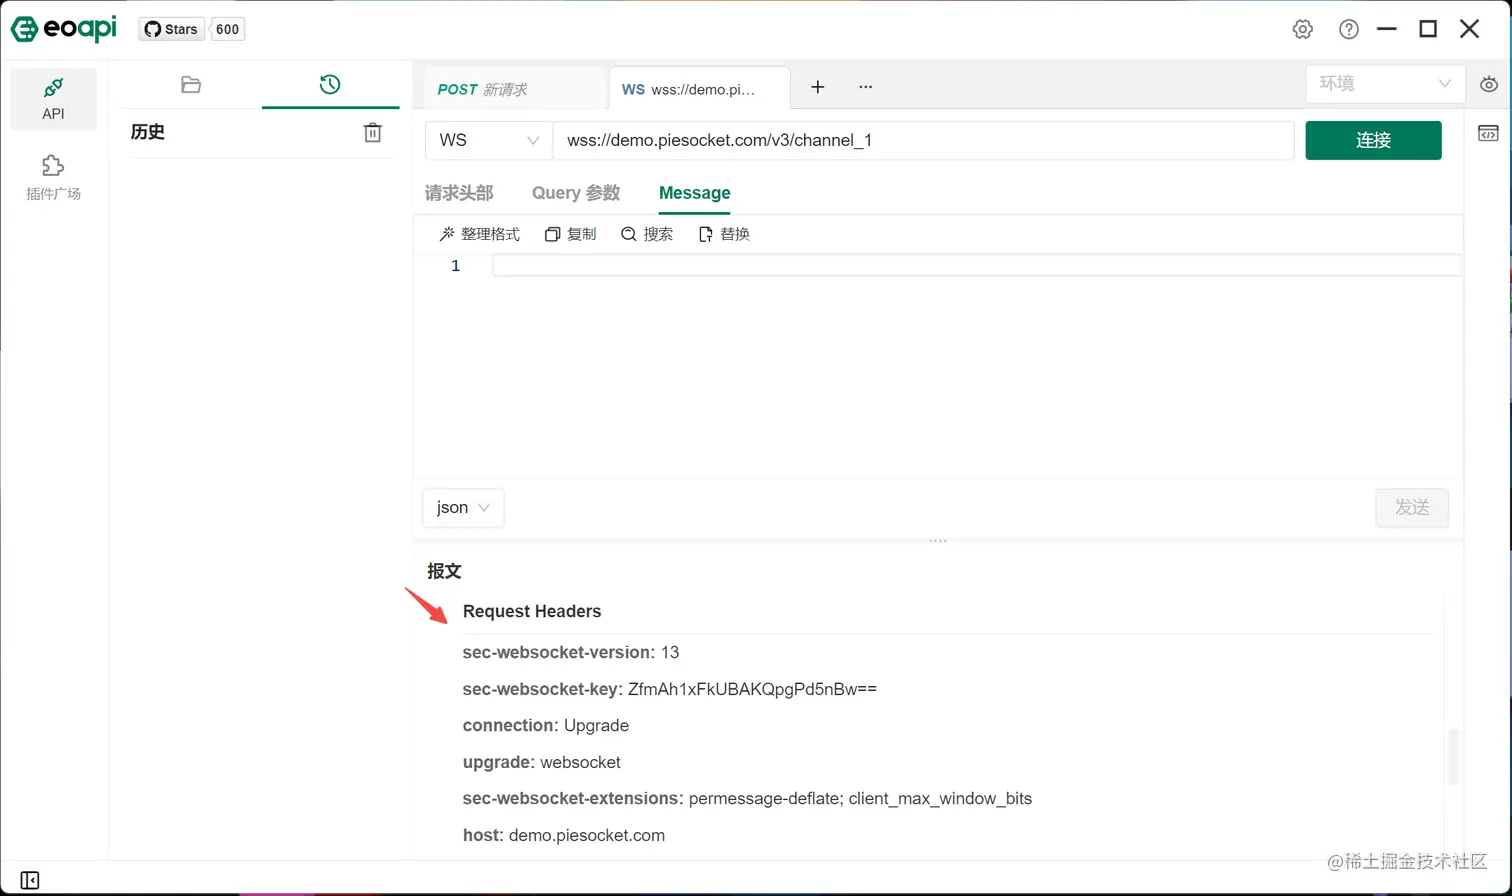Select the Message tab
Image resolution: width=1512 pixels, height=896 pixels.
point(694,193)
